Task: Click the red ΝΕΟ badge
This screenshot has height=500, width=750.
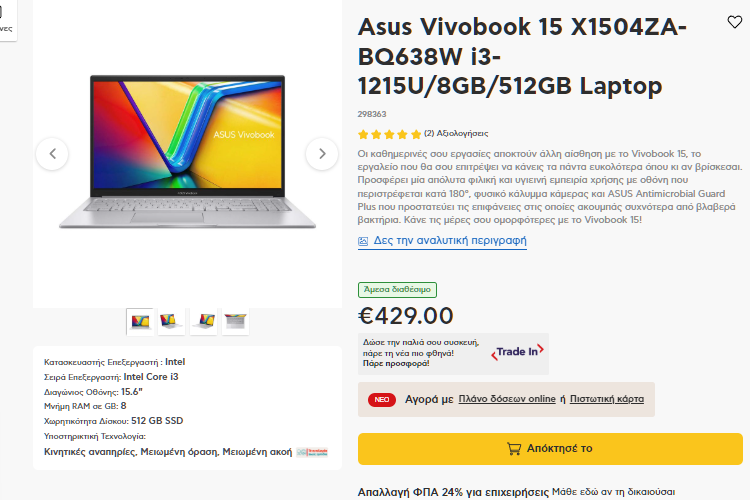Action: [x=382, y=400]
